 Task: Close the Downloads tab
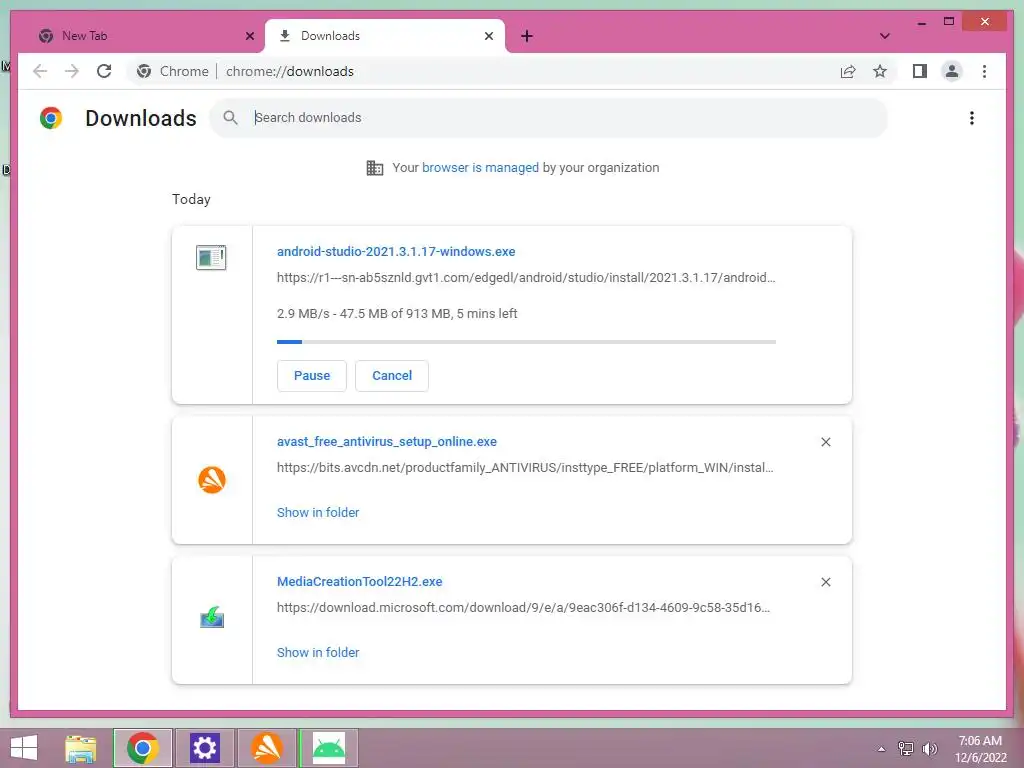coord(488,36)
